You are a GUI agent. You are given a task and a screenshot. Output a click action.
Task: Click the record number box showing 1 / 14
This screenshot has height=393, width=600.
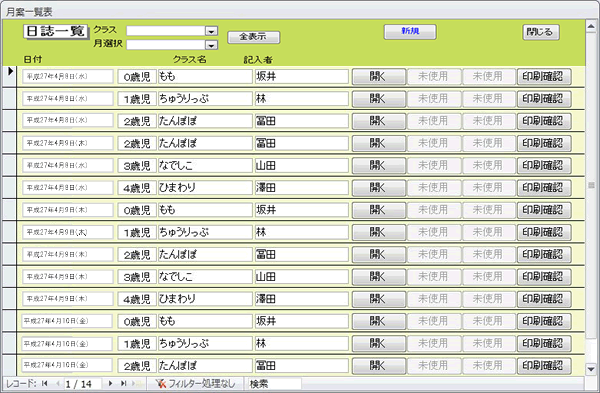click(82, 384)
